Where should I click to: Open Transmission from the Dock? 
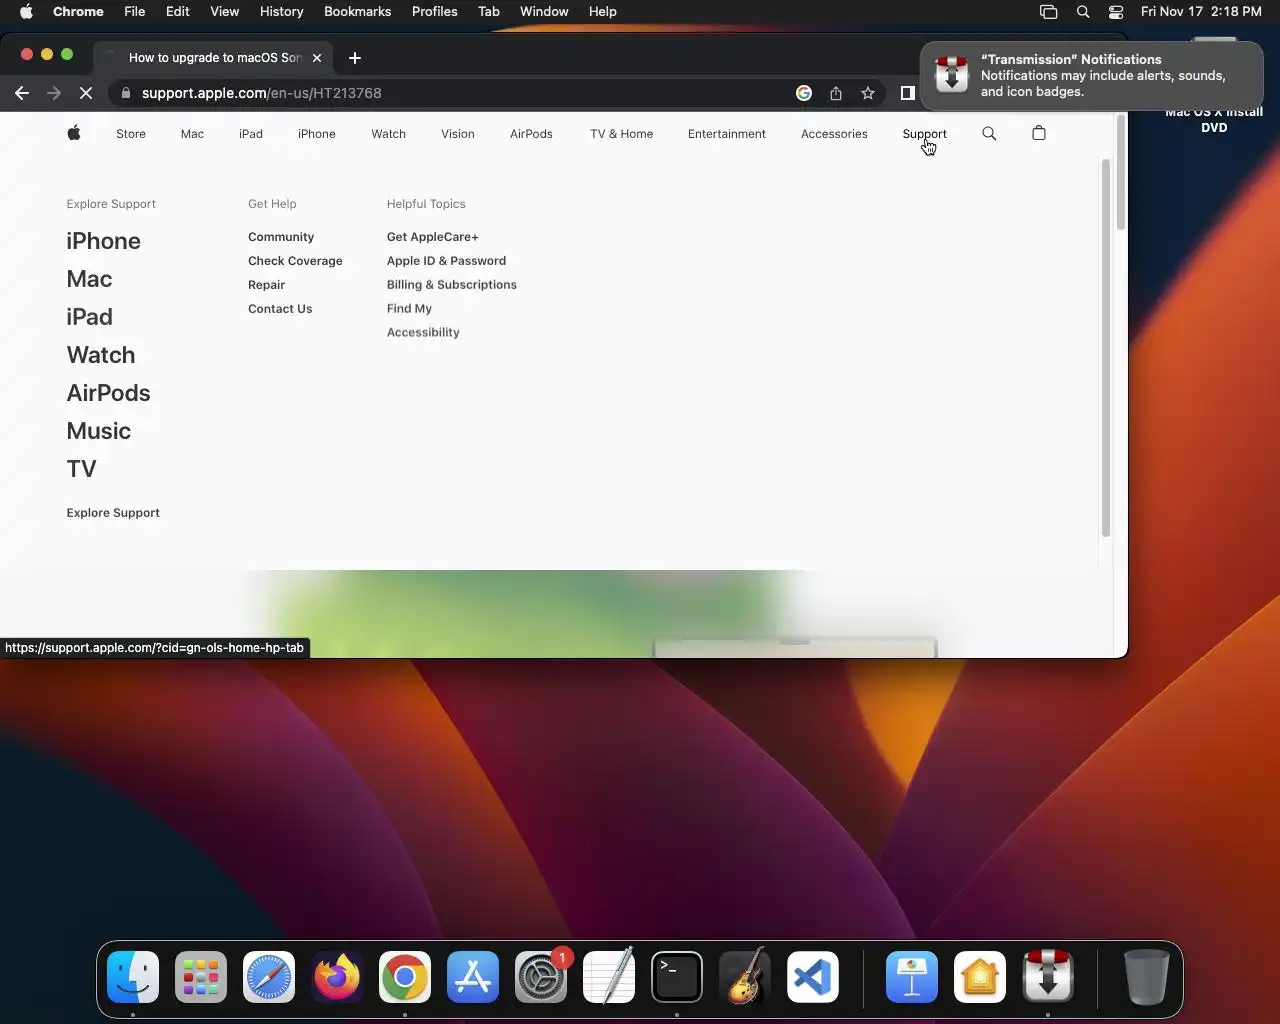(1048, 977)
